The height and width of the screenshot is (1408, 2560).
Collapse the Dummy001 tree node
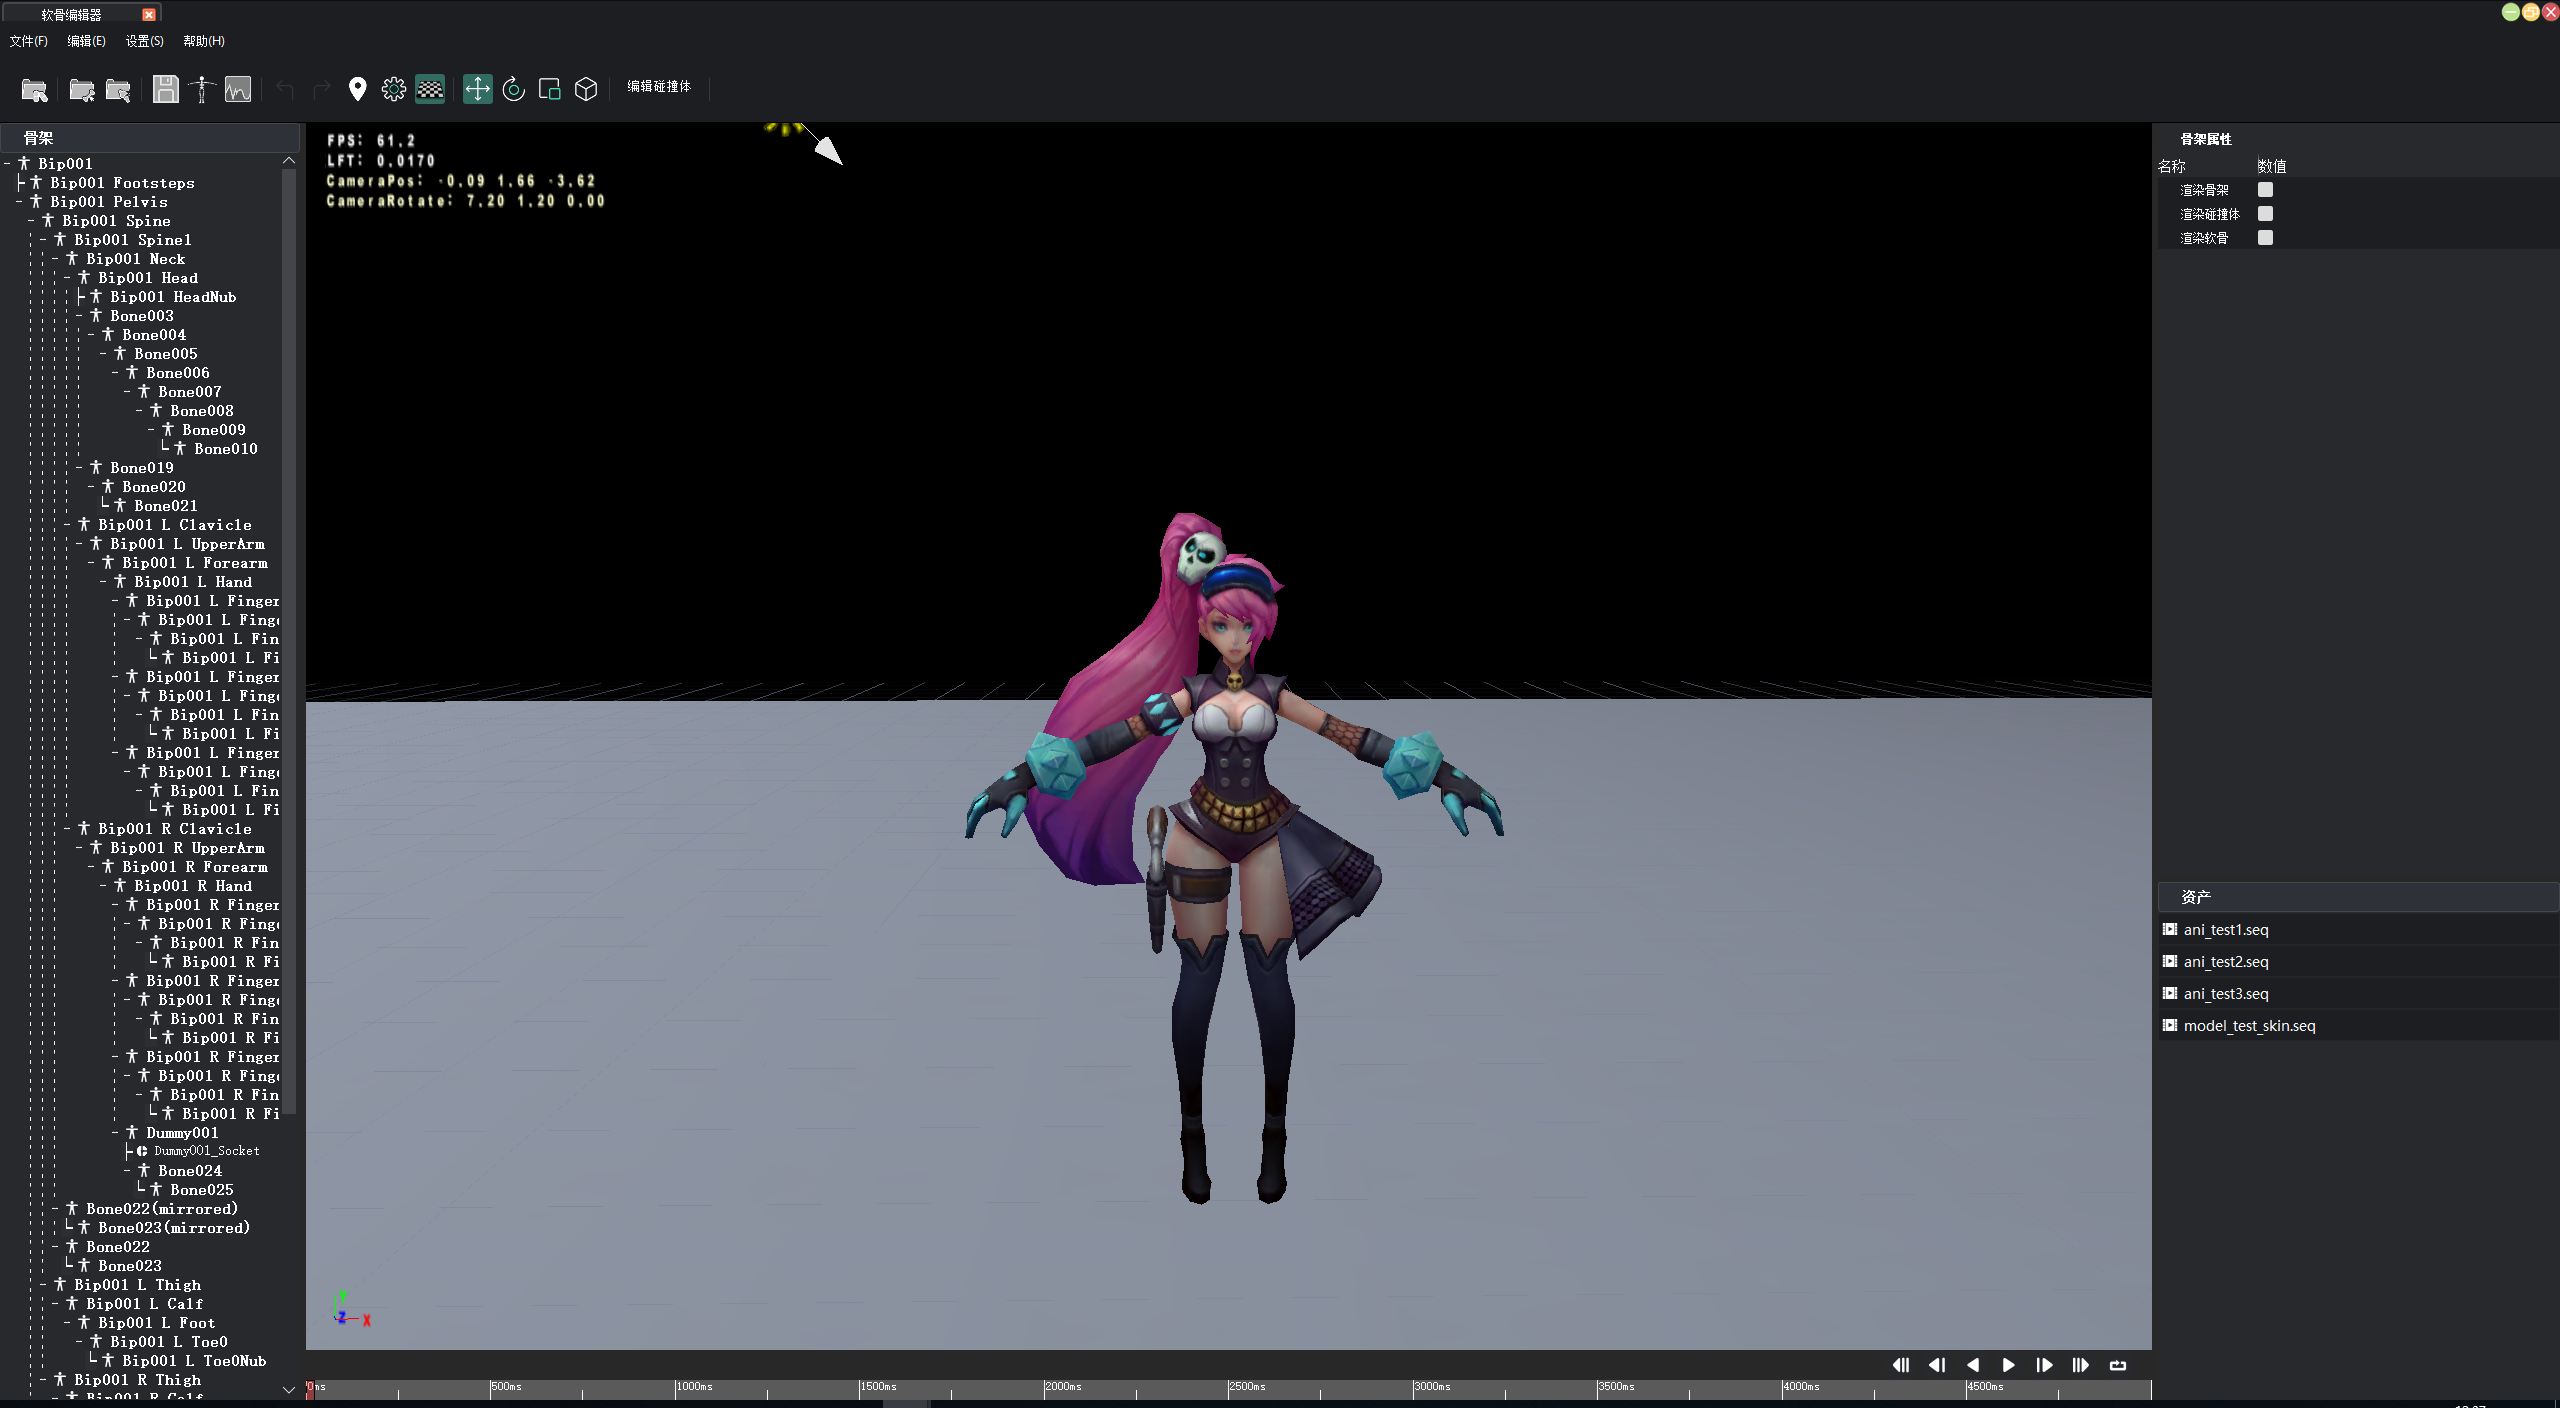[x=116, y=1133]
